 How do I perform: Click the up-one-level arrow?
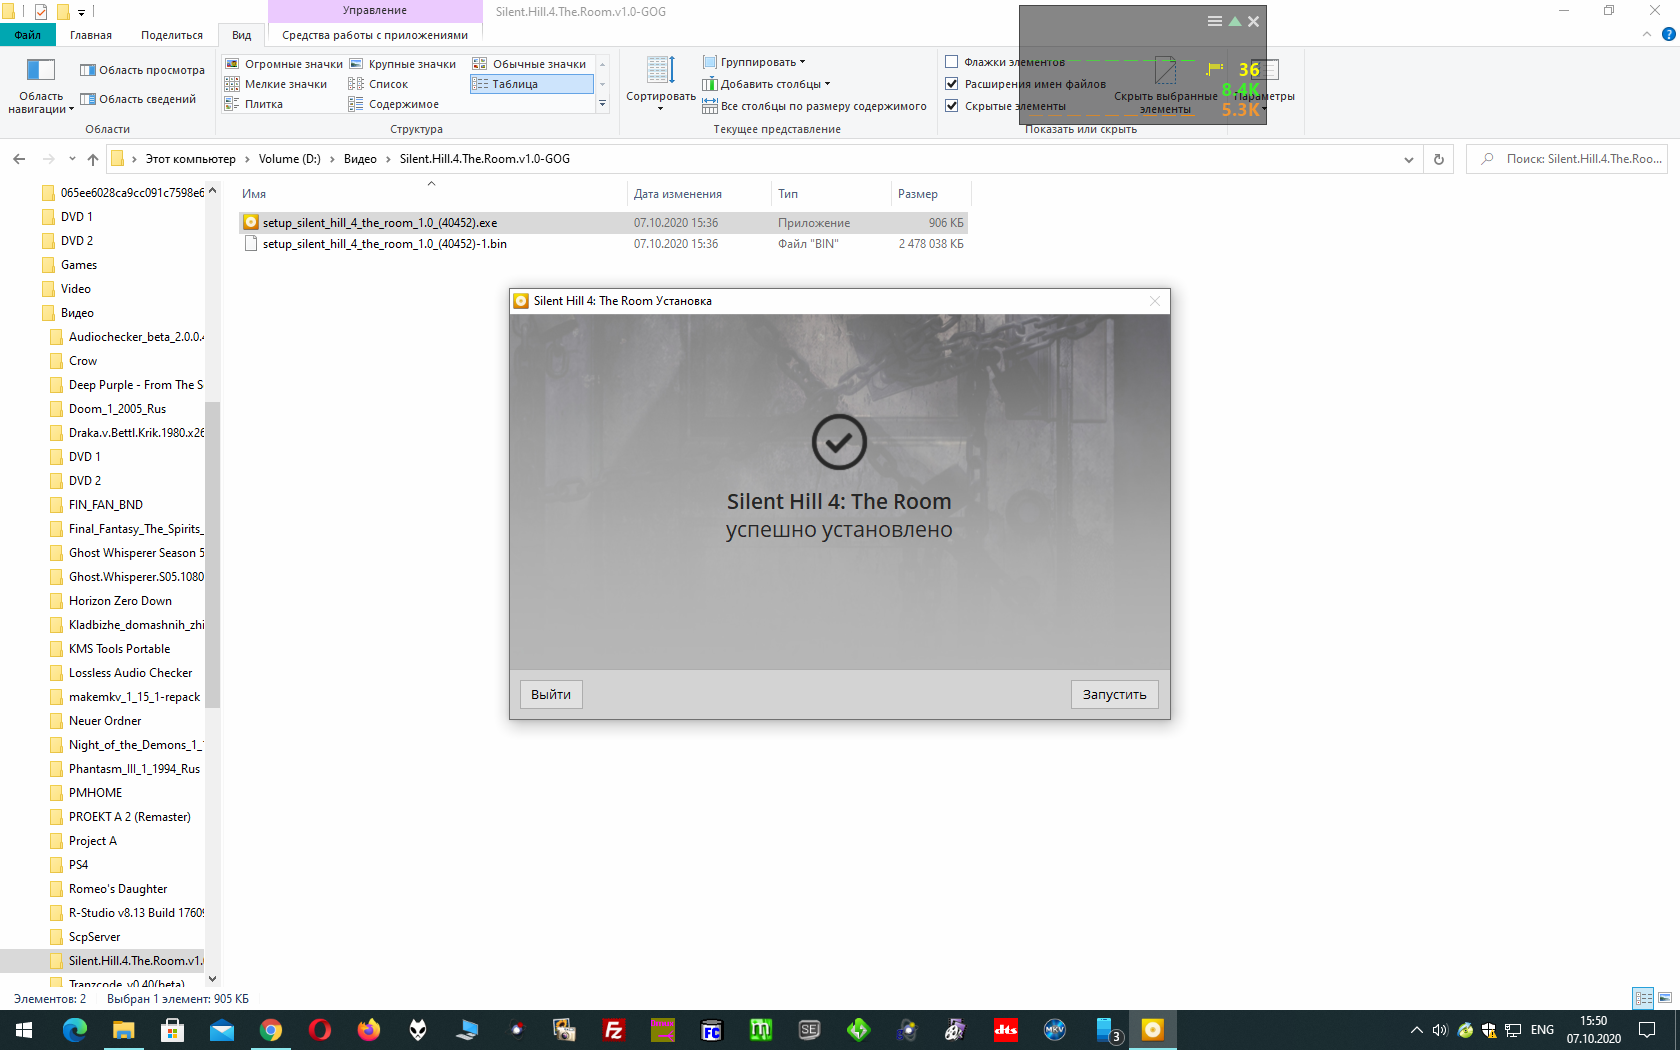(x=93, y=159)
